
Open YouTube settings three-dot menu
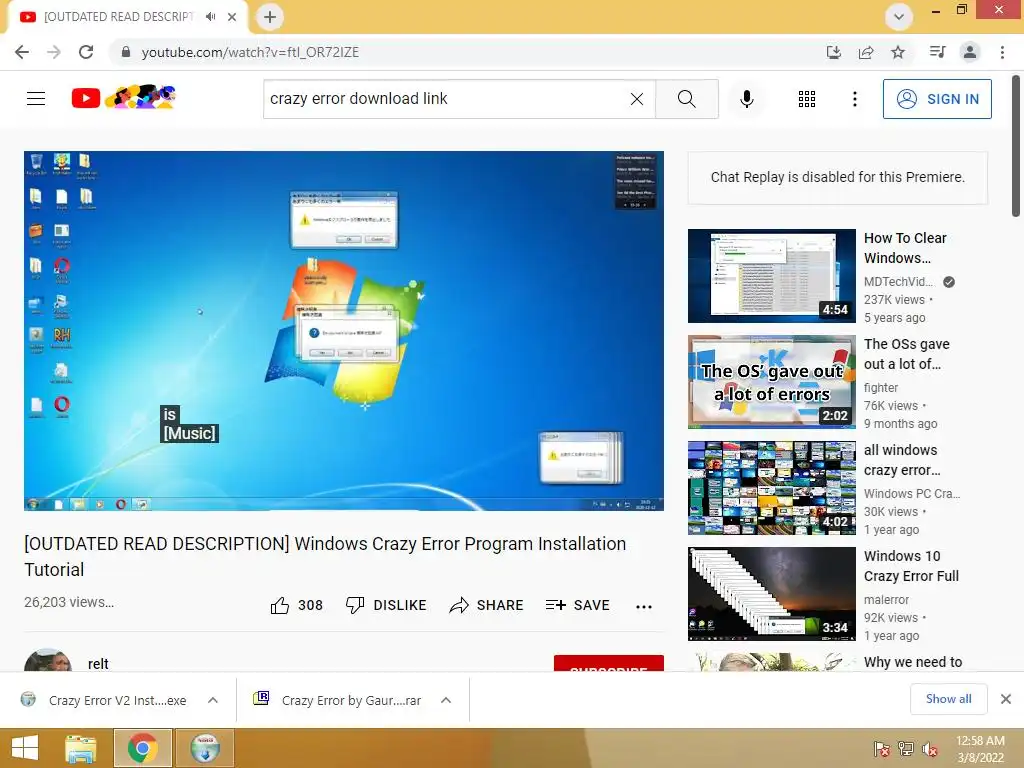pos(855,99)
